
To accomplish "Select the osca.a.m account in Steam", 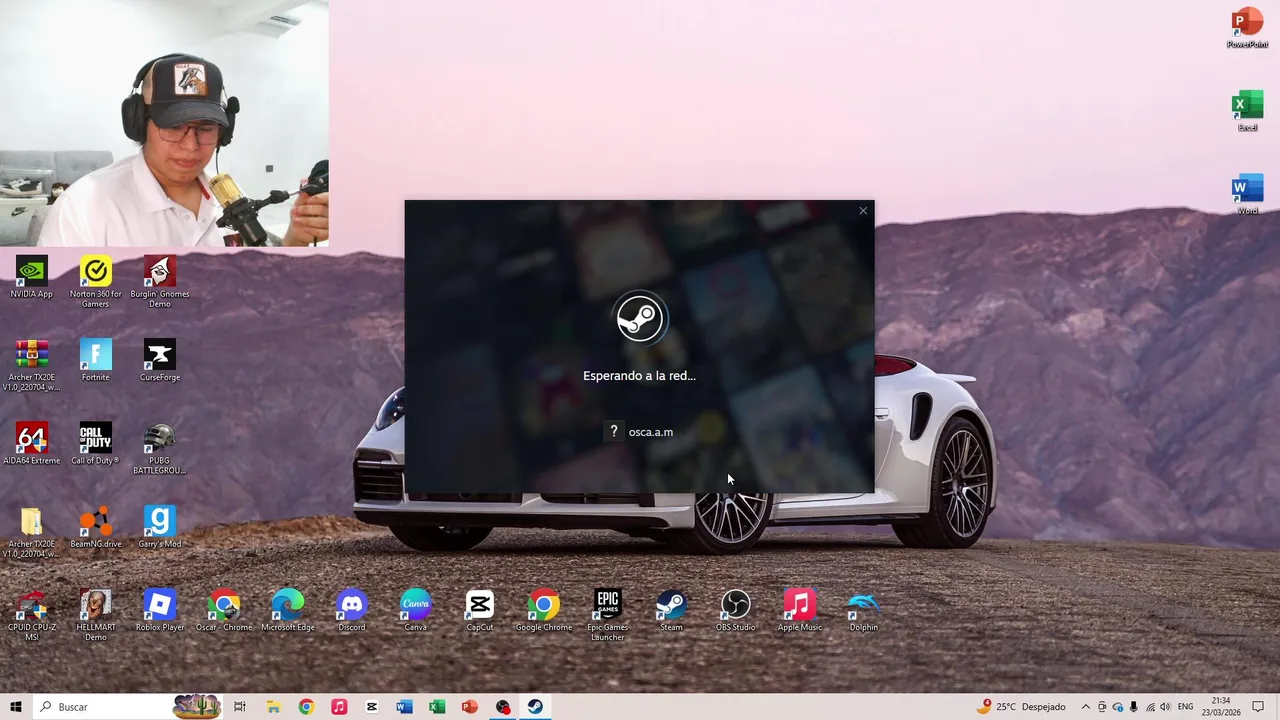I will pyautogui.click(x=640, y=432).
